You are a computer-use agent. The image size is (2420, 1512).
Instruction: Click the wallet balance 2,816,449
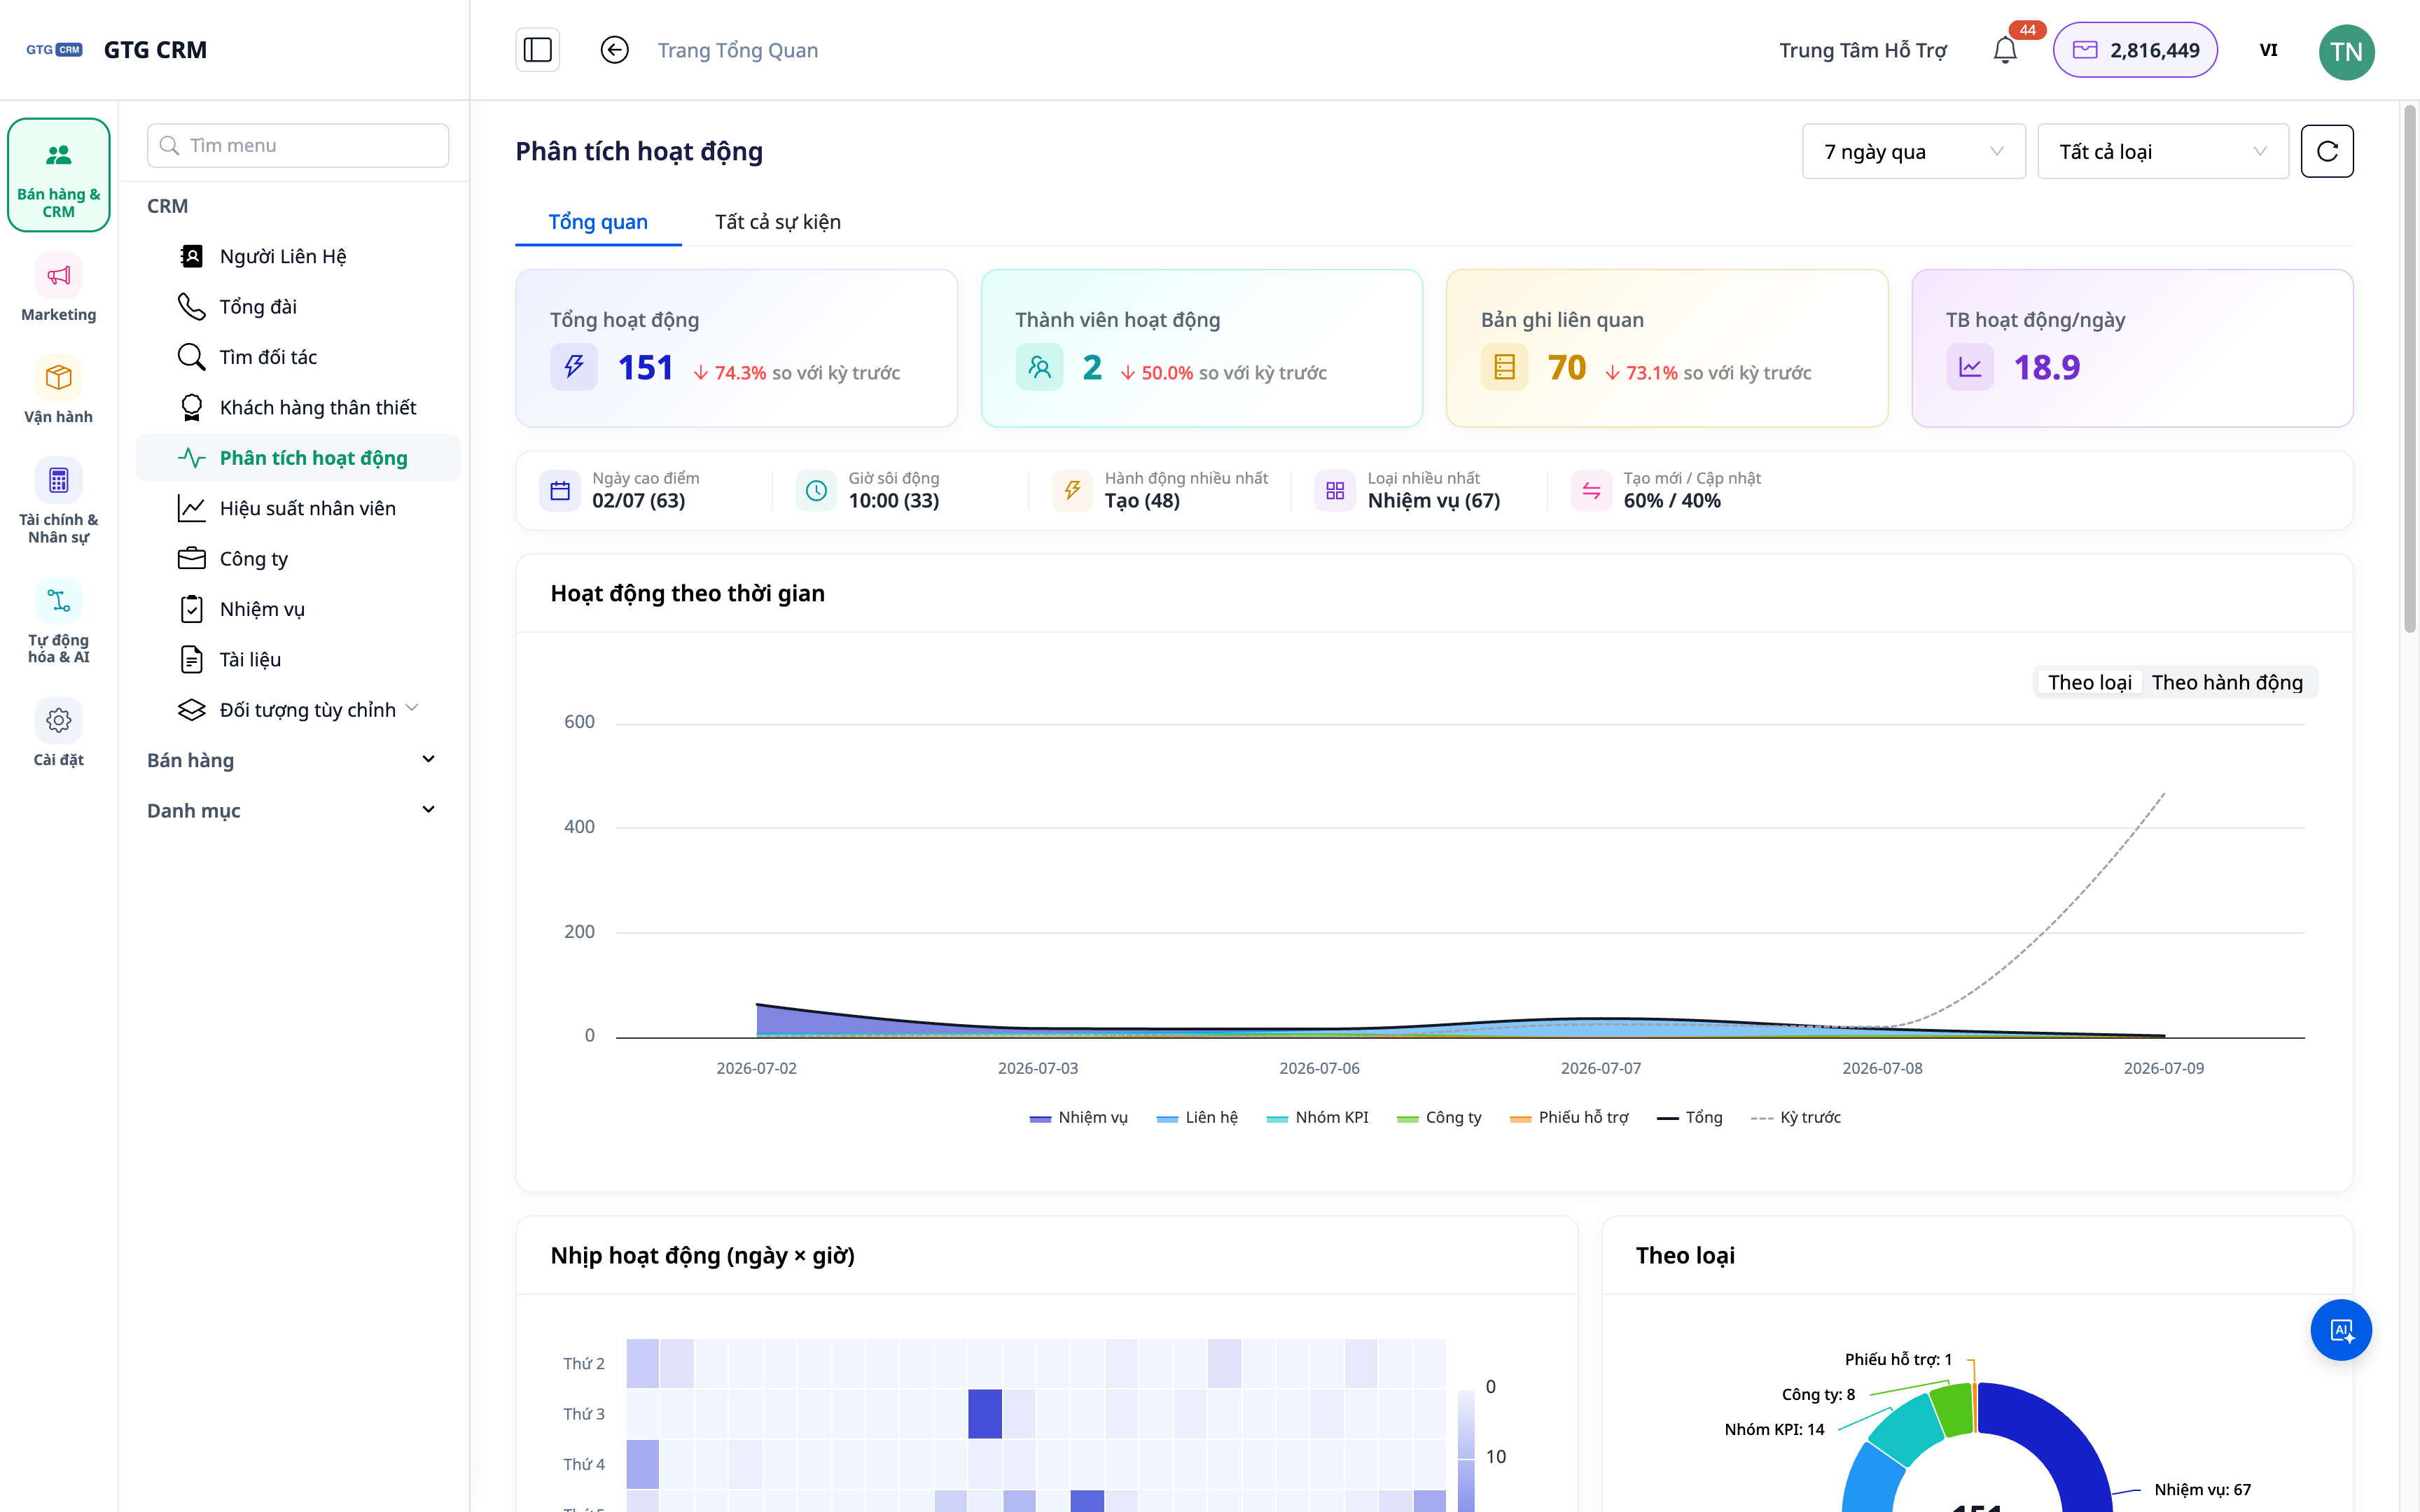coord(2135,50)
